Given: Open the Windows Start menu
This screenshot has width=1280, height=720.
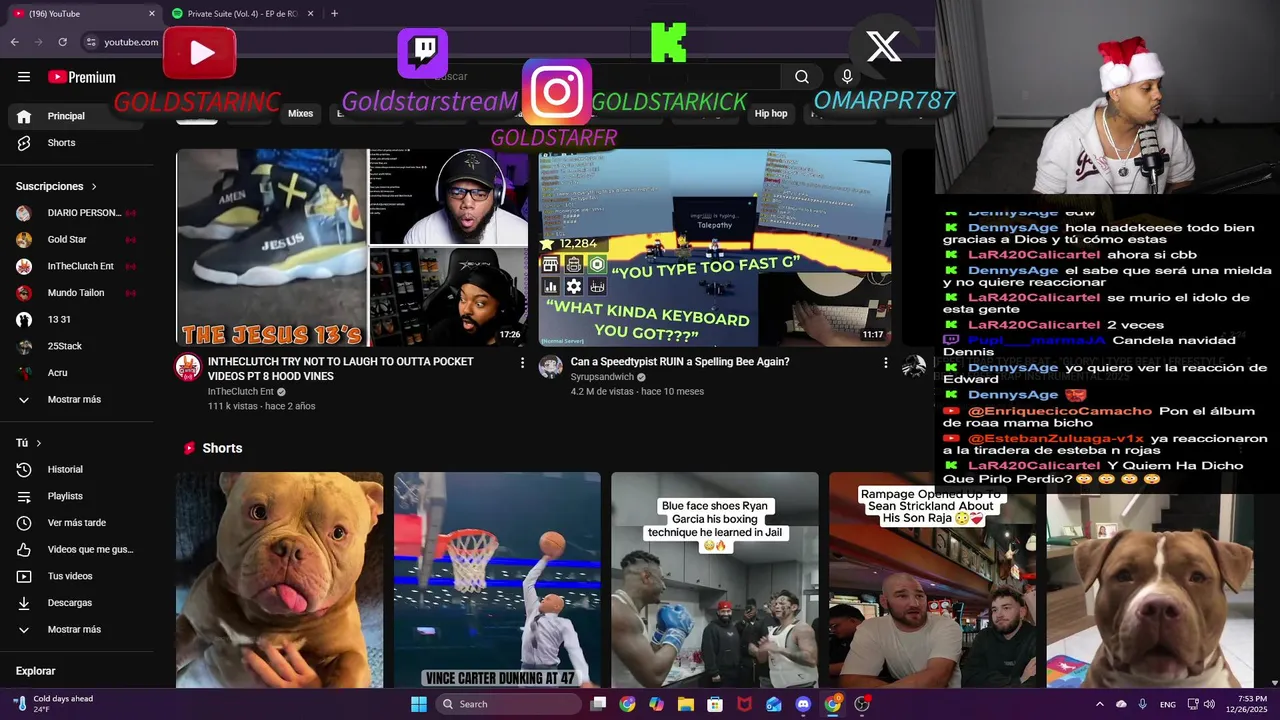Looking at the screenshot, I should (x=419, y=704).
